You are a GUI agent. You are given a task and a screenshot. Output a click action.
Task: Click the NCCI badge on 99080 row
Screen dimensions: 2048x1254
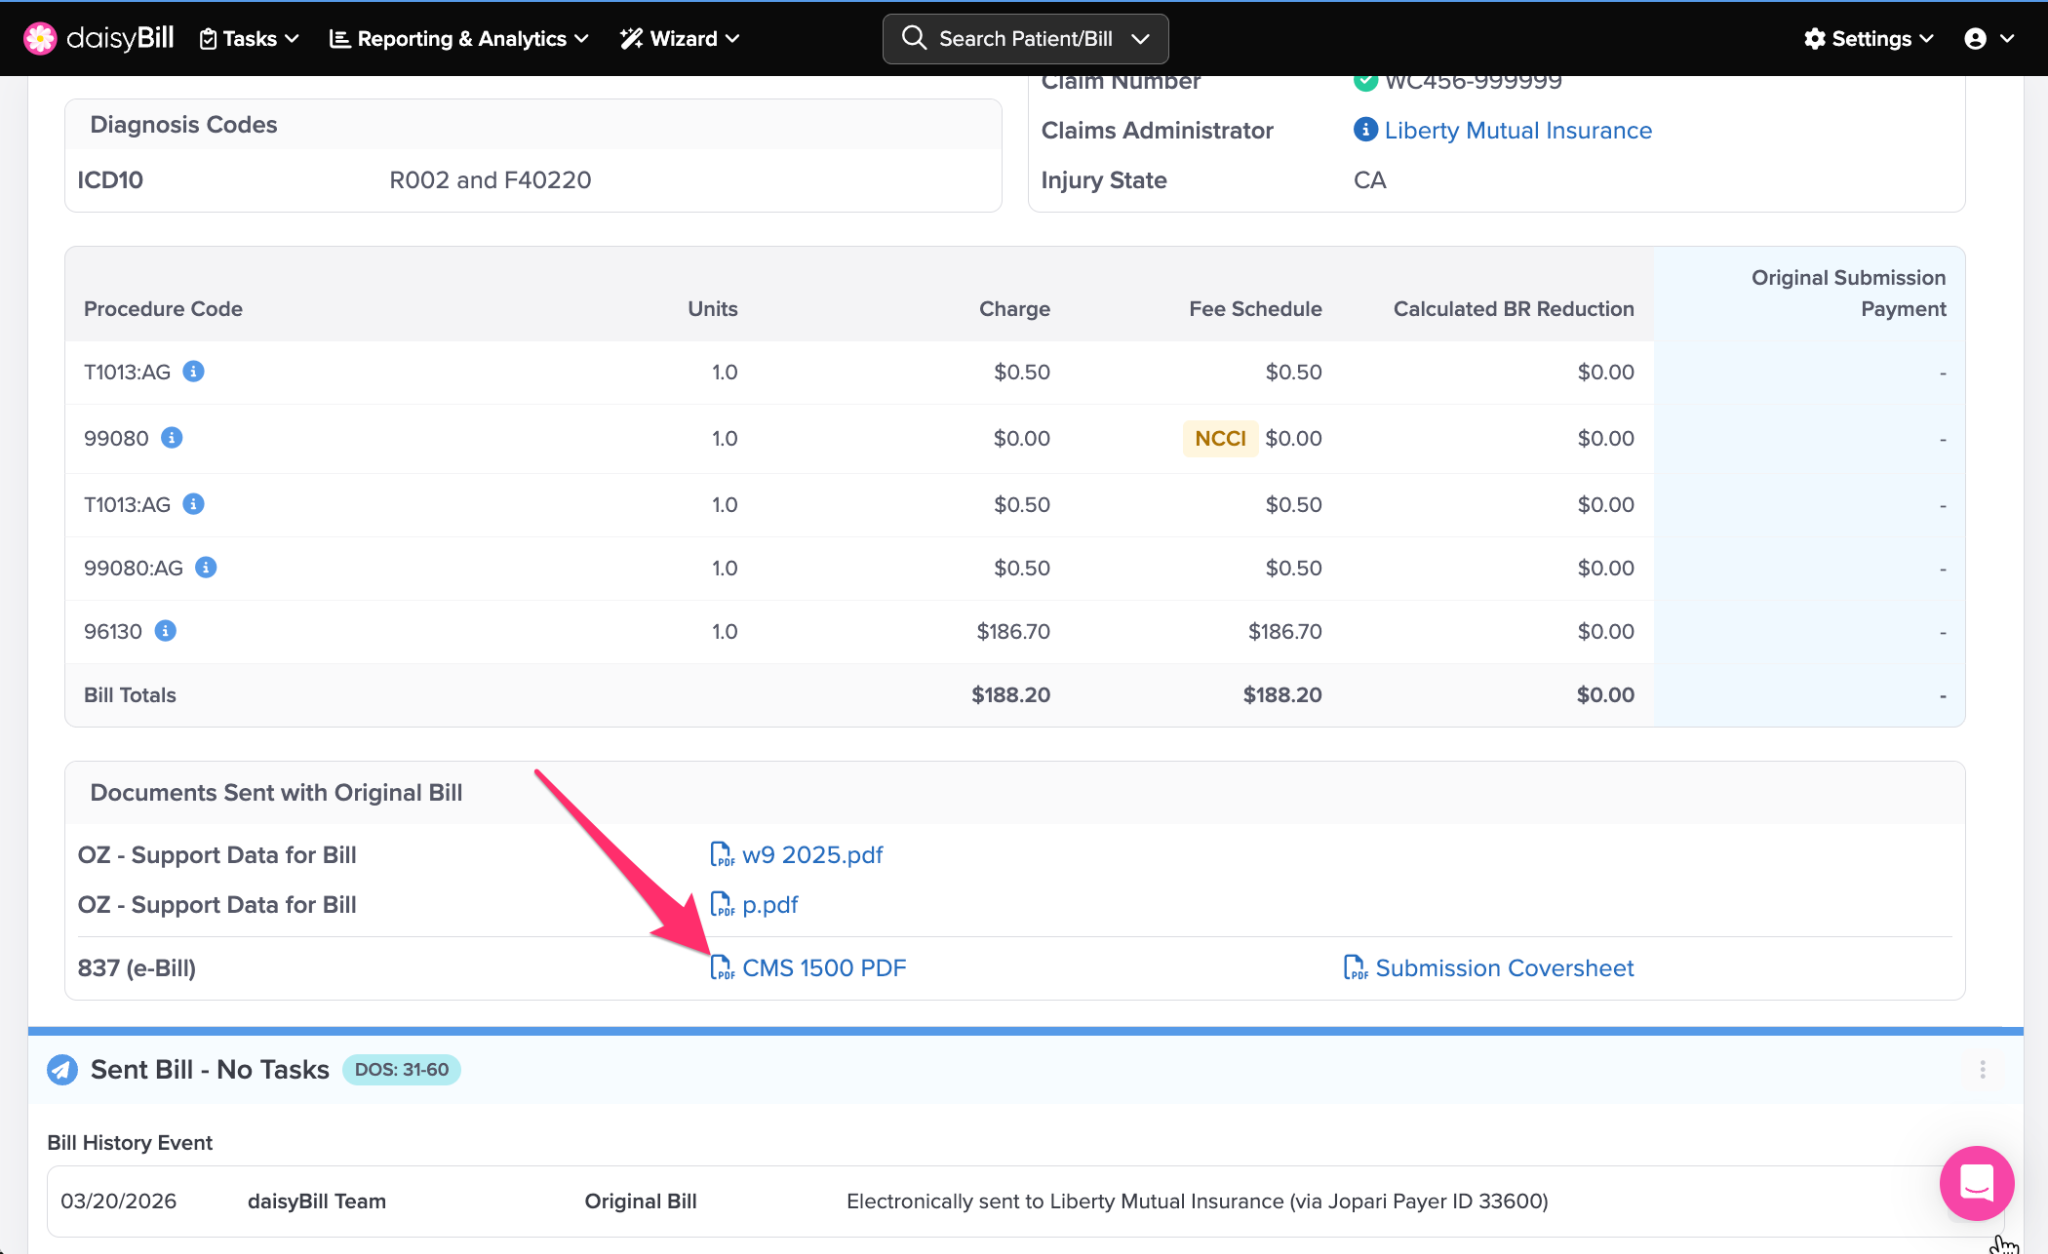click(x=1220, y=438)
